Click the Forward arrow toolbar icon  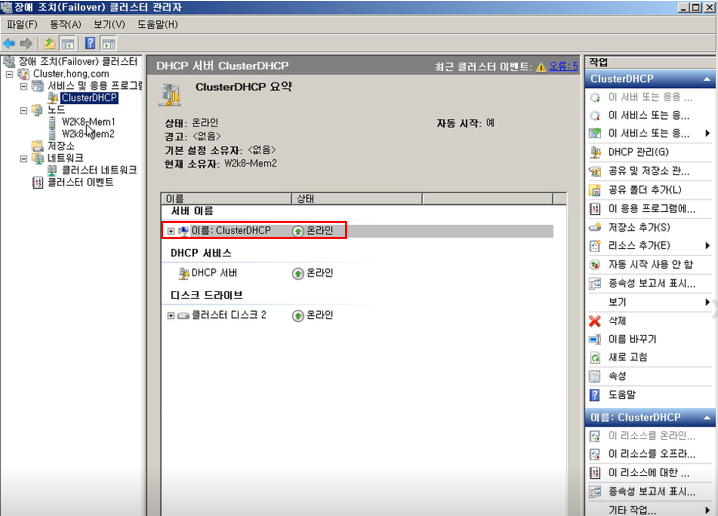(26, 43)
